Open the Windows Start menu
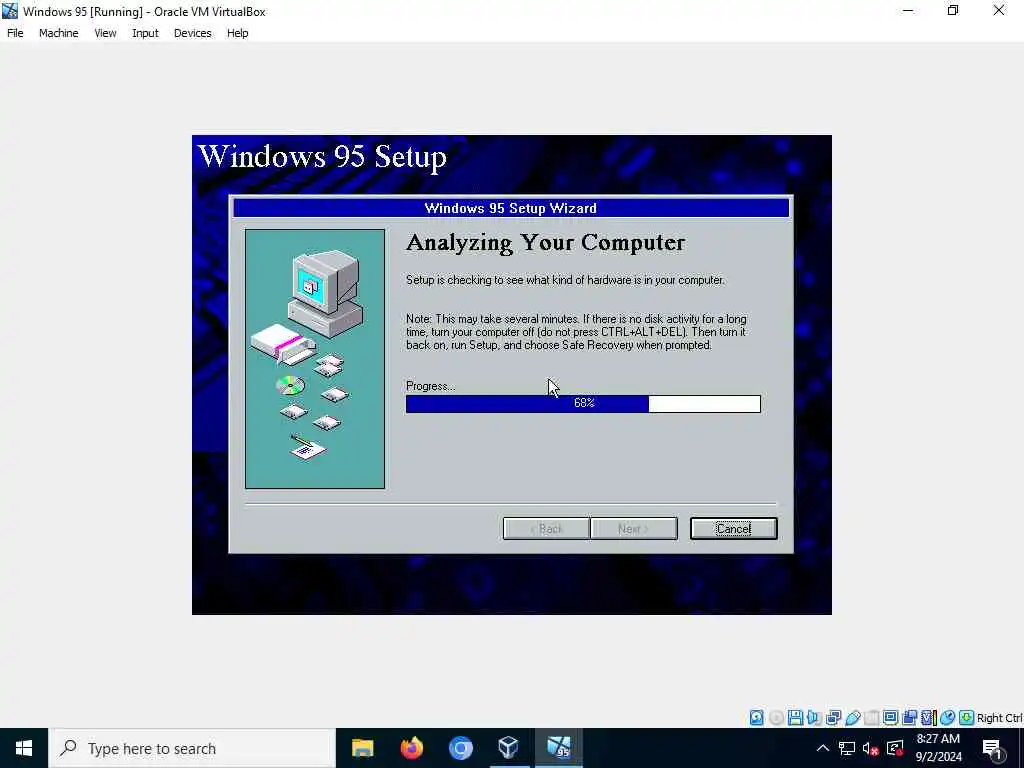 [24, 748]
